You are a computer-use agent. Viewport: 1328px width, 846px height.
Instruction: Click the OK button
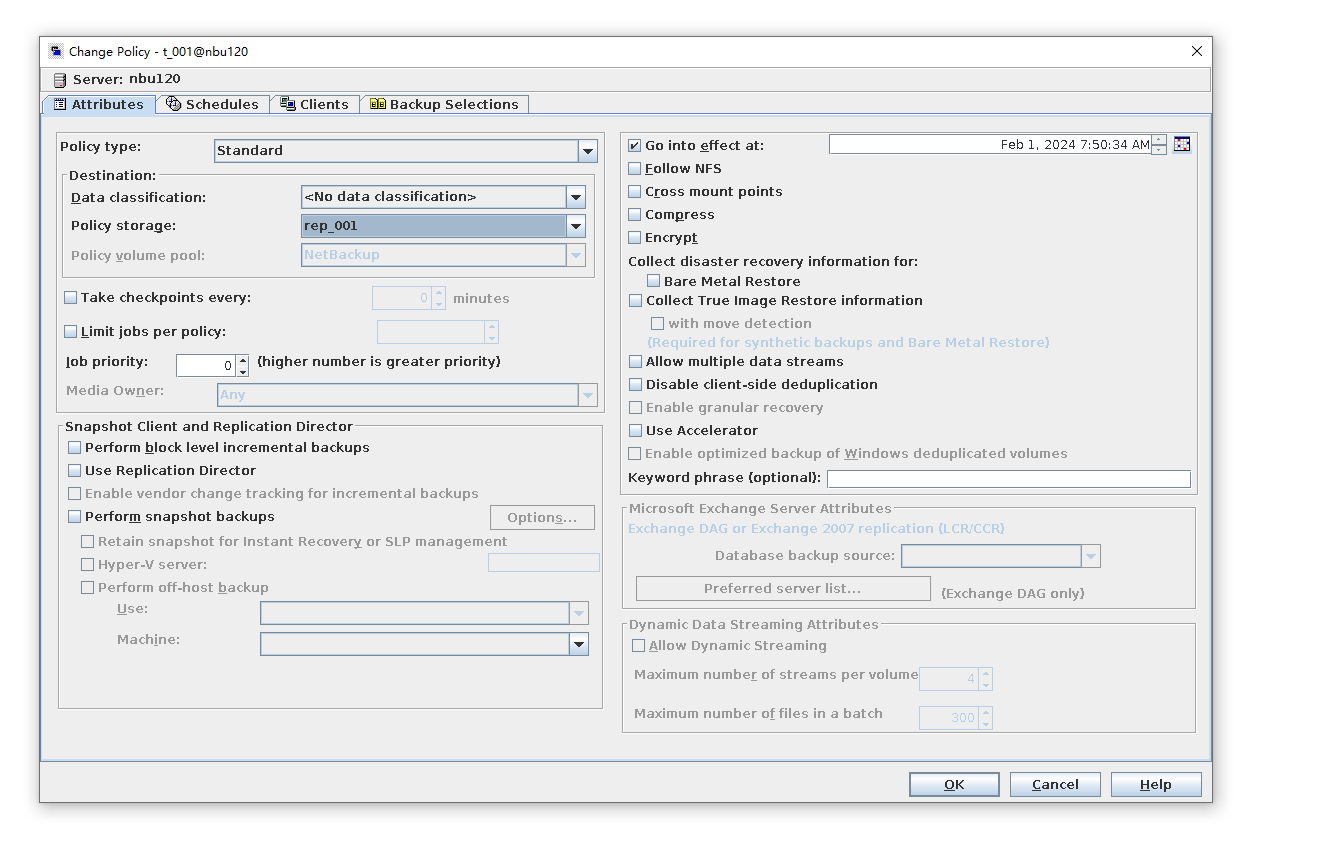pos(954,785)
